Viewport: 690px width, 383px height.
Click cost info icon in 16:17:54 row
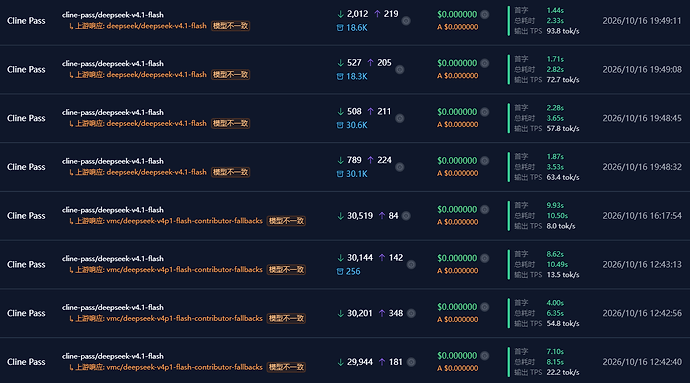click(484, 210)
